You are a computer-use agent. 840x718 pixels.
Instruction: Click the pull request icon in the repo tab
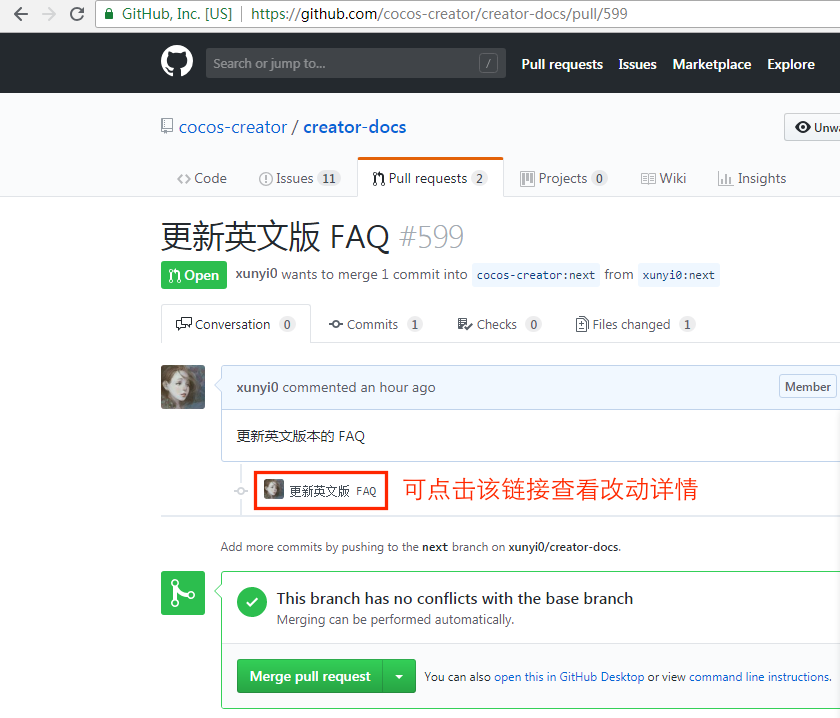379,179
